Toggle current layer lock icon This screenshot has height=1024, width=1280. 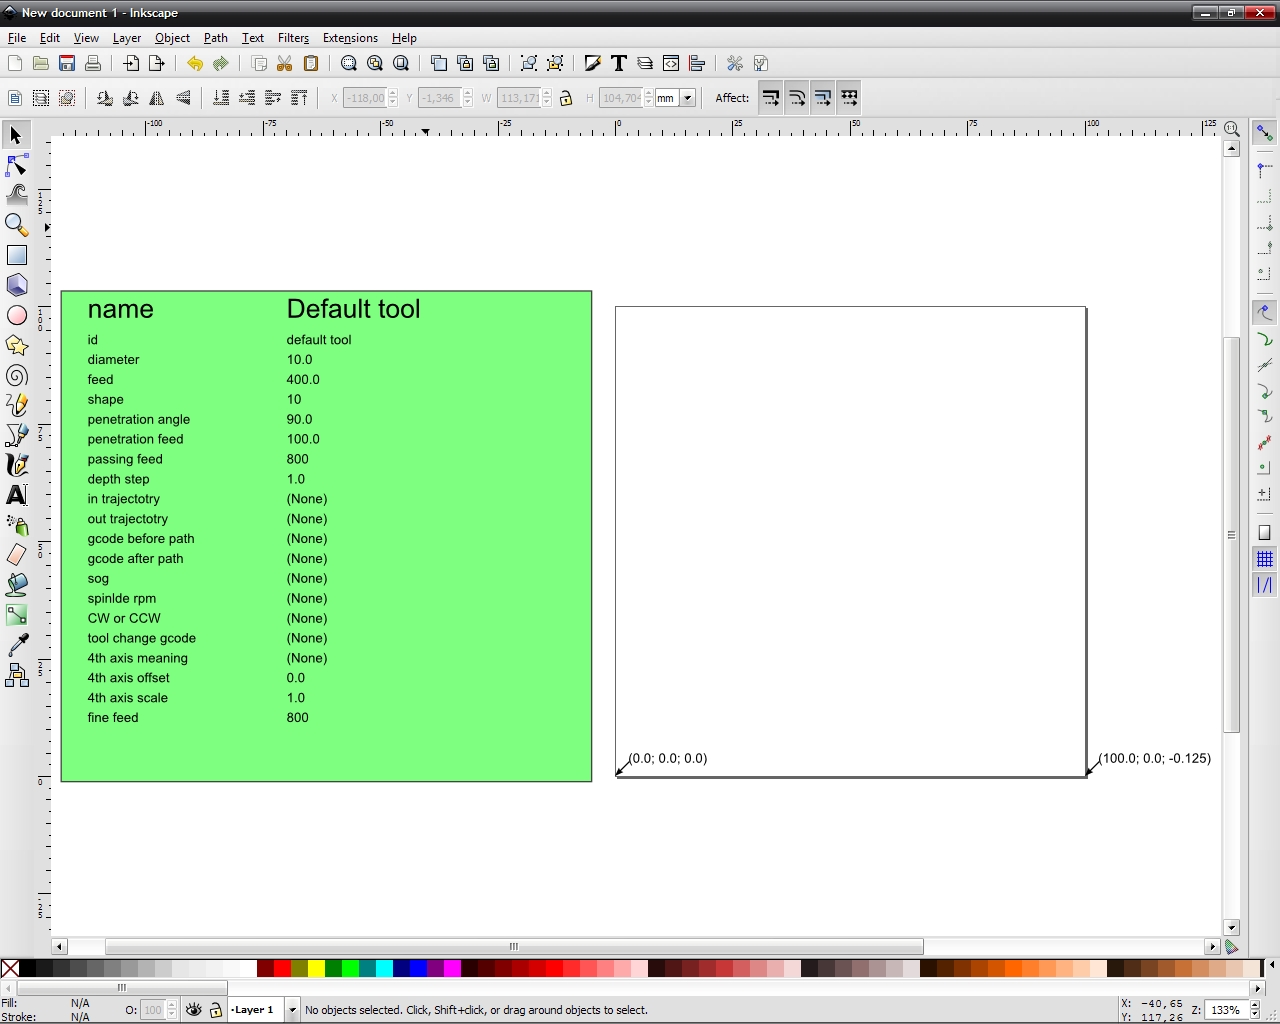tap(216, 1010)
